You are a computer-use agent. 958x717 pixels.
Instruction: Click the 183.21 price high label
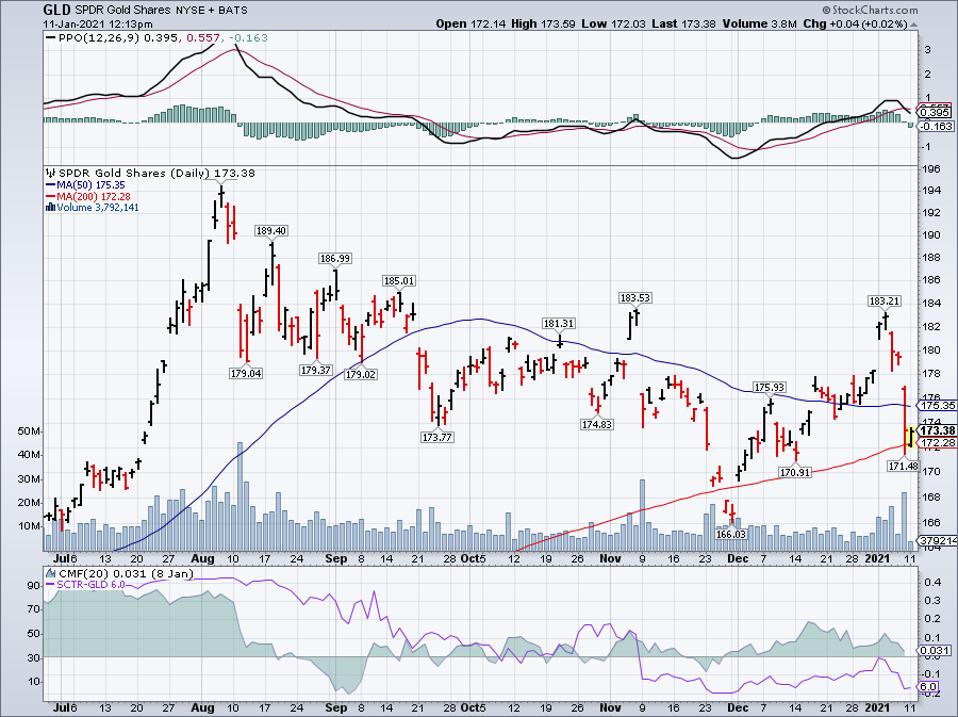click(884, 301)
